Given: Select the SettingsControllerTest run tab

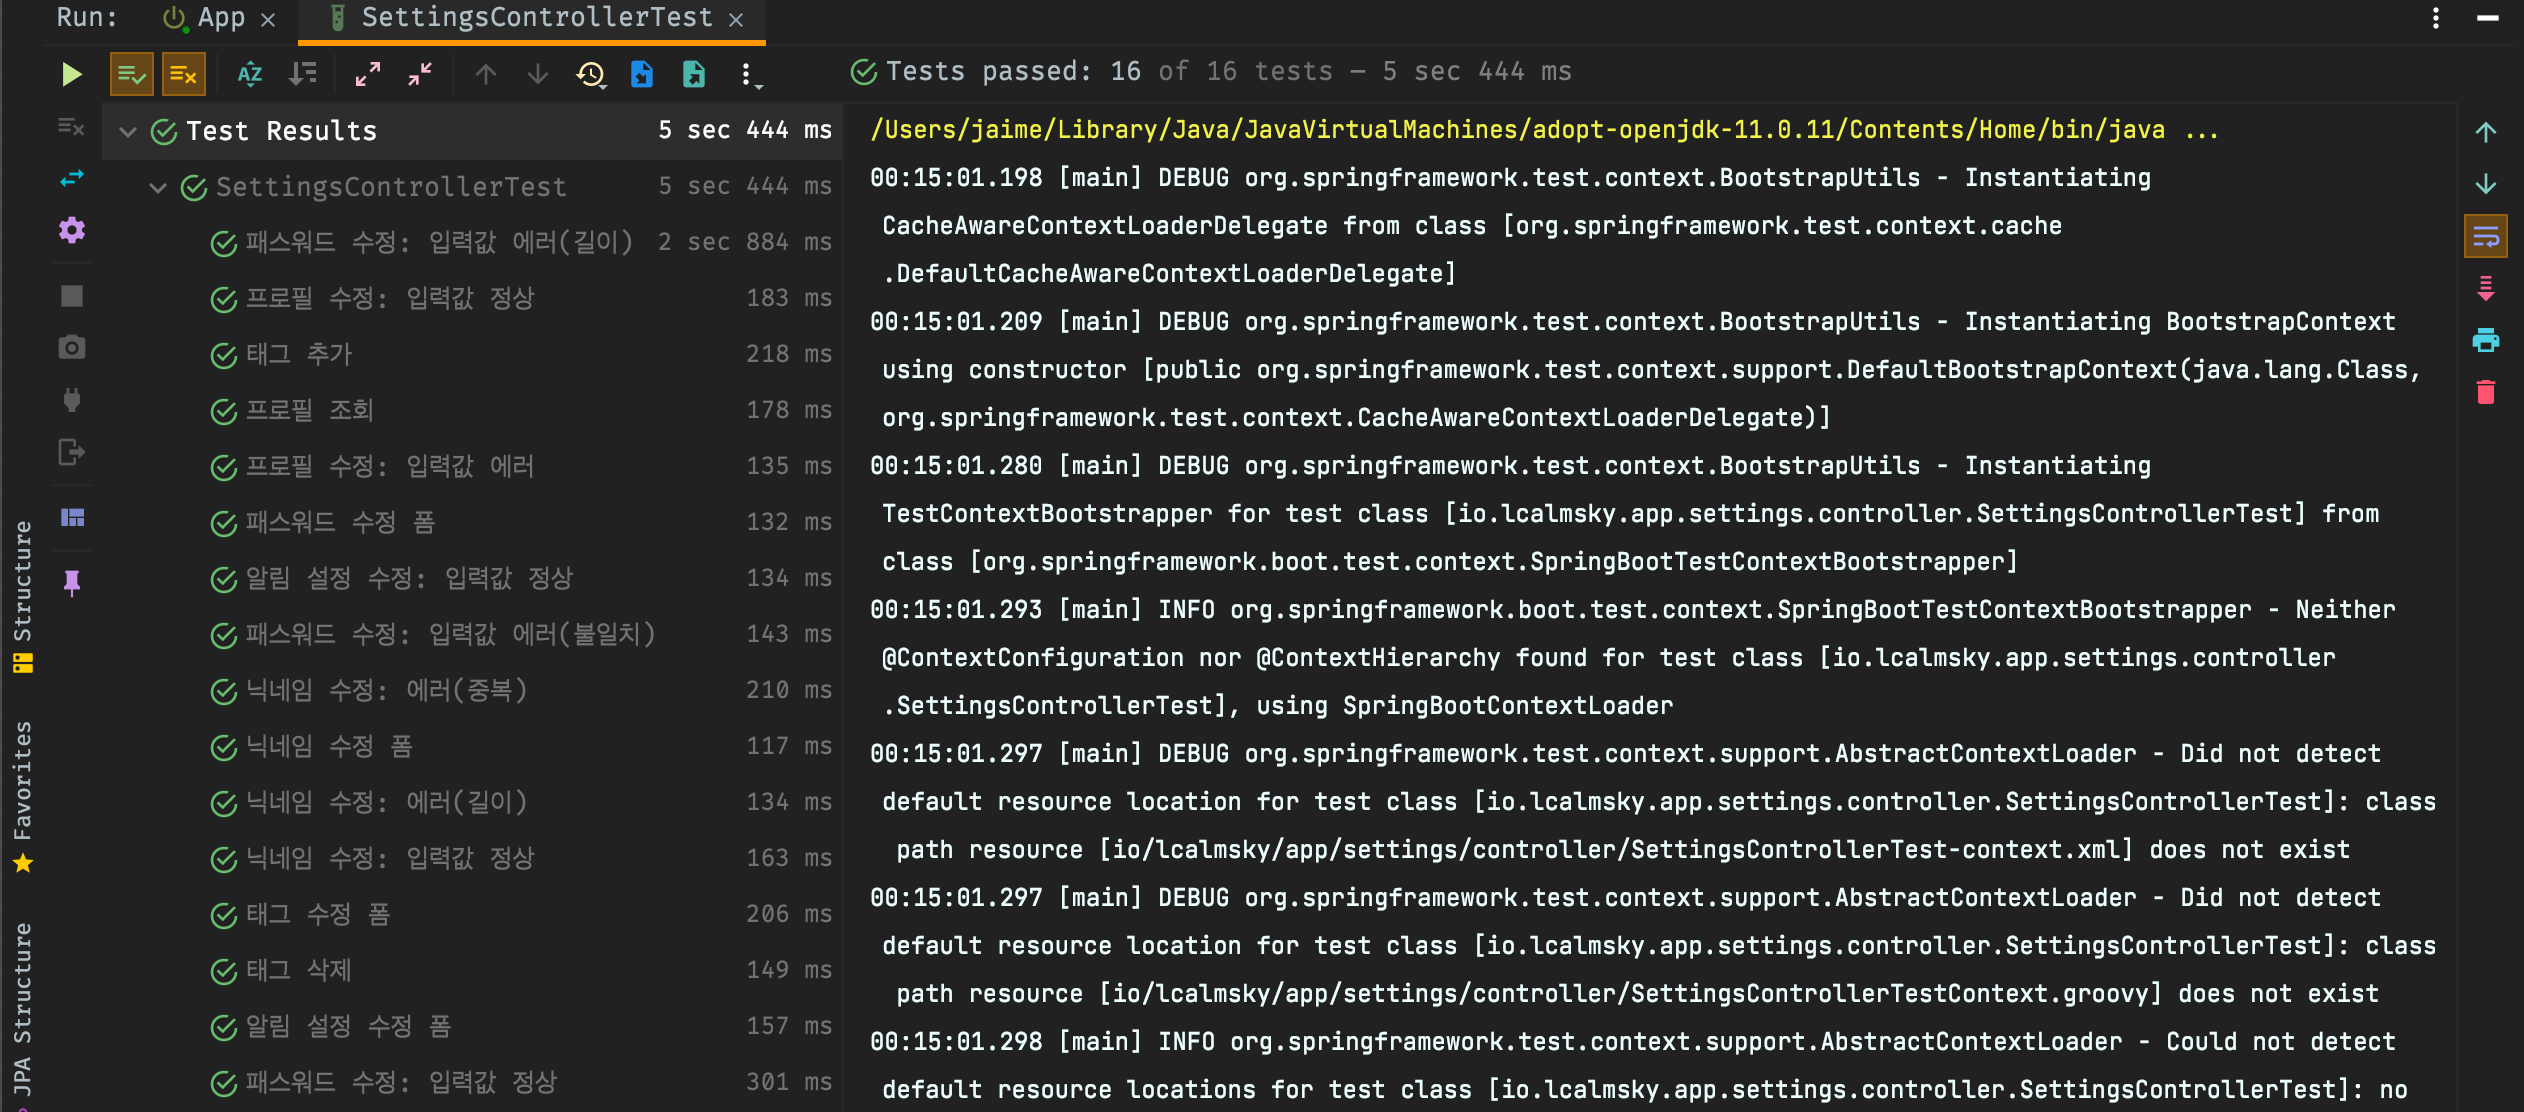Looking at the screenshot, I should coord(536,18).
